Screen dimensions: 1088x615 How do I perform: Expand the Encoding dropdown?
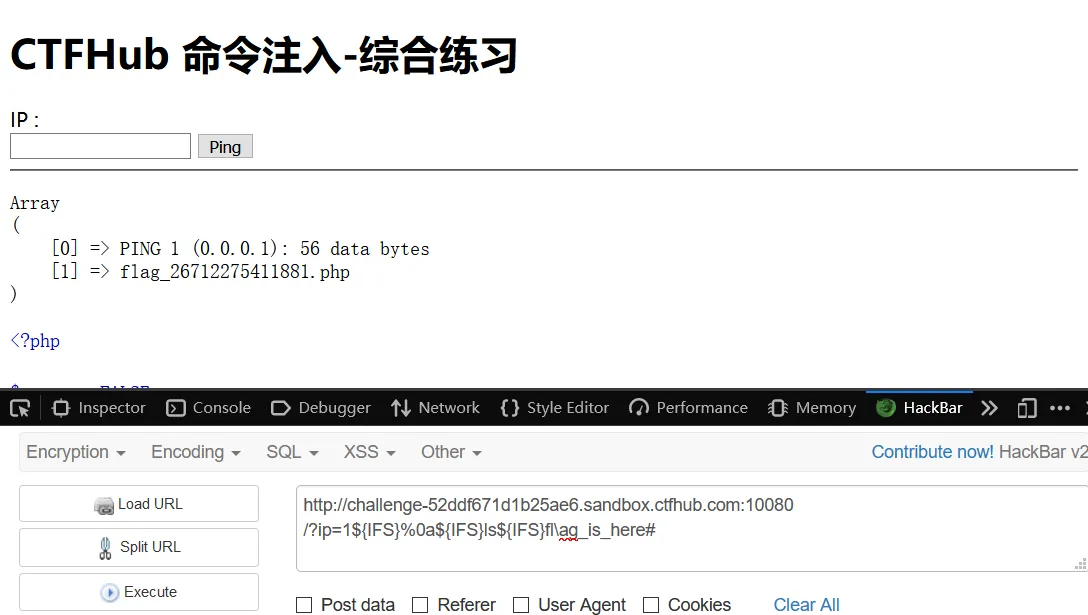pyautogui.click(x=196, y=452)
